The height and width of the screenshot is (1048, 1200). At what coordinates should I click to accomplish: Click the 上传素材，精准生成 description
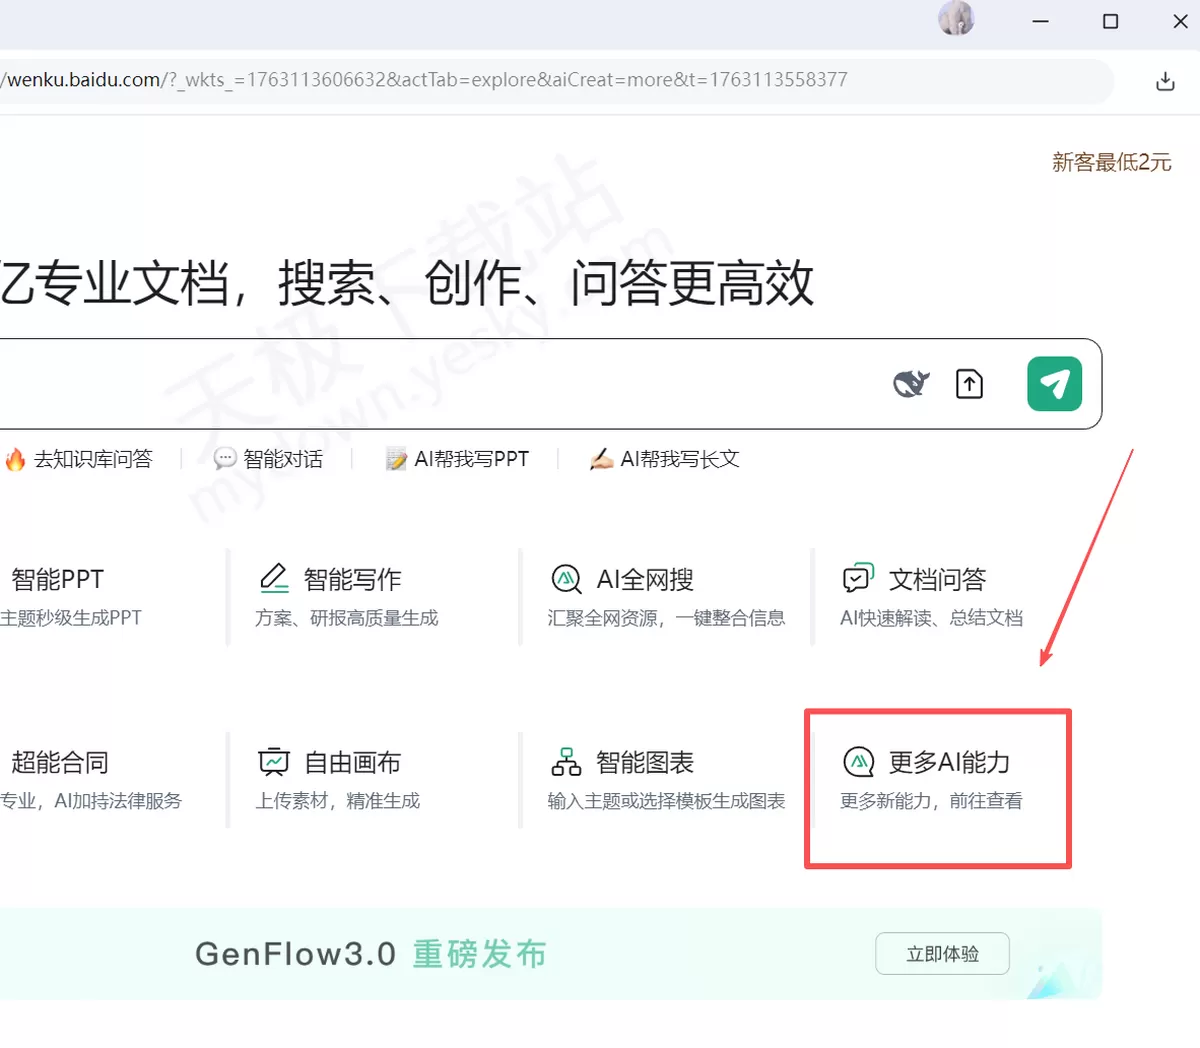point(337,801)
